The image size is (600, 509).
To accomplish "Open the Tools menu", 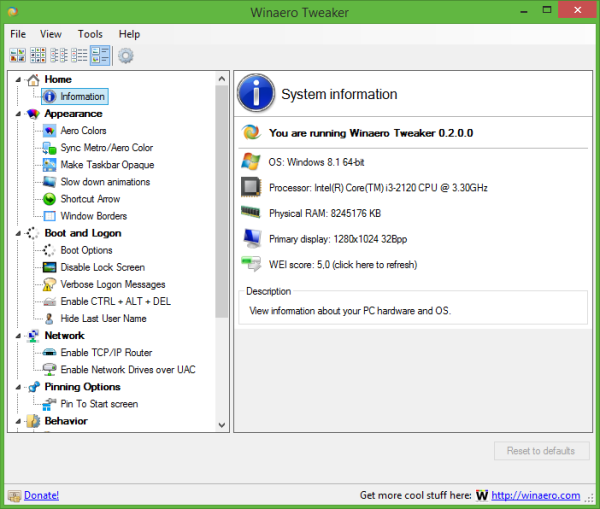I will [x=90, y=34].
